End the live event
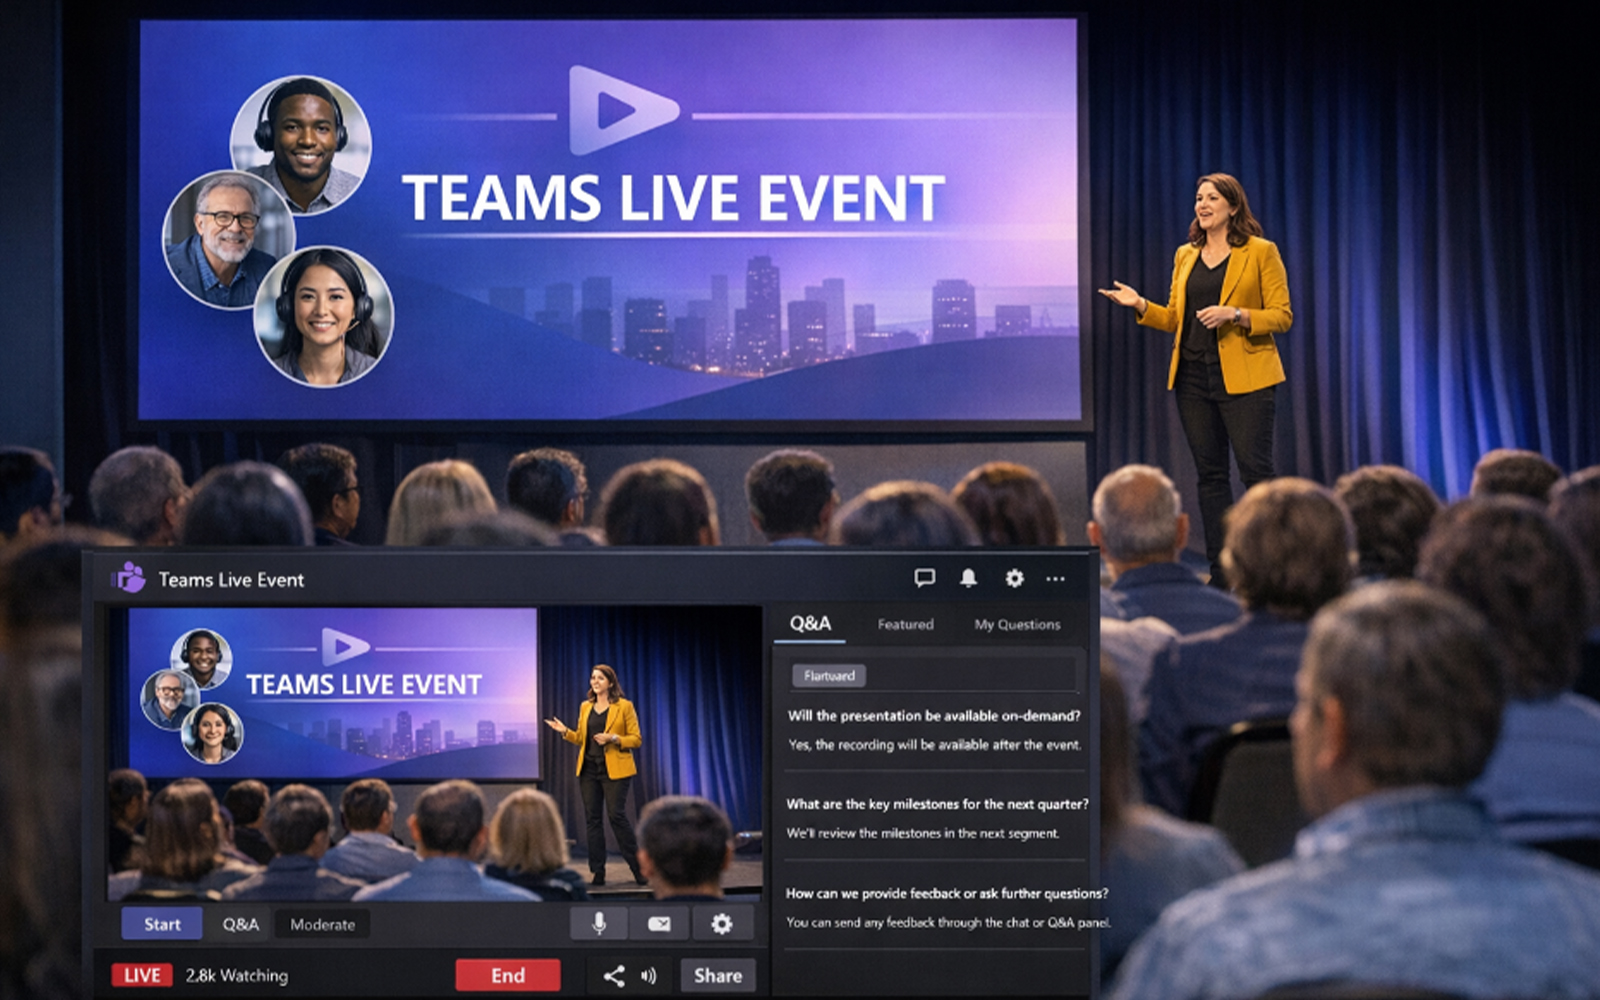Screen dimensions: 1600x1000 pyautogui.click(x=508, y=975)
